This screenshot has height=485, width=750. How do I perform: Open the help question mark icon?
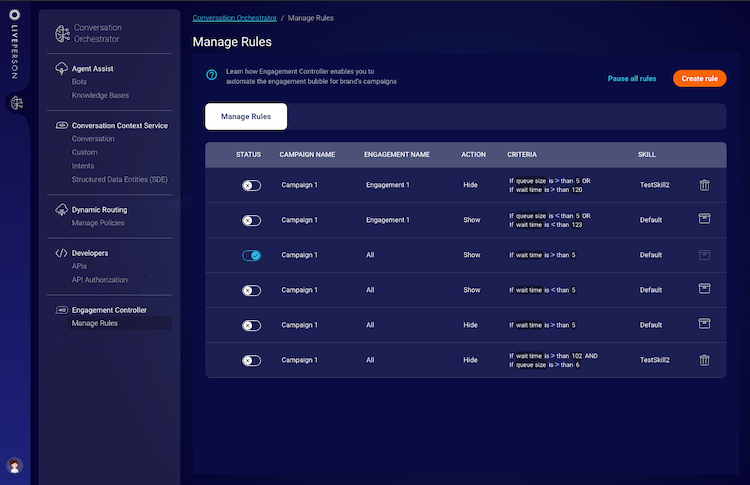click(x=211, y=75)
